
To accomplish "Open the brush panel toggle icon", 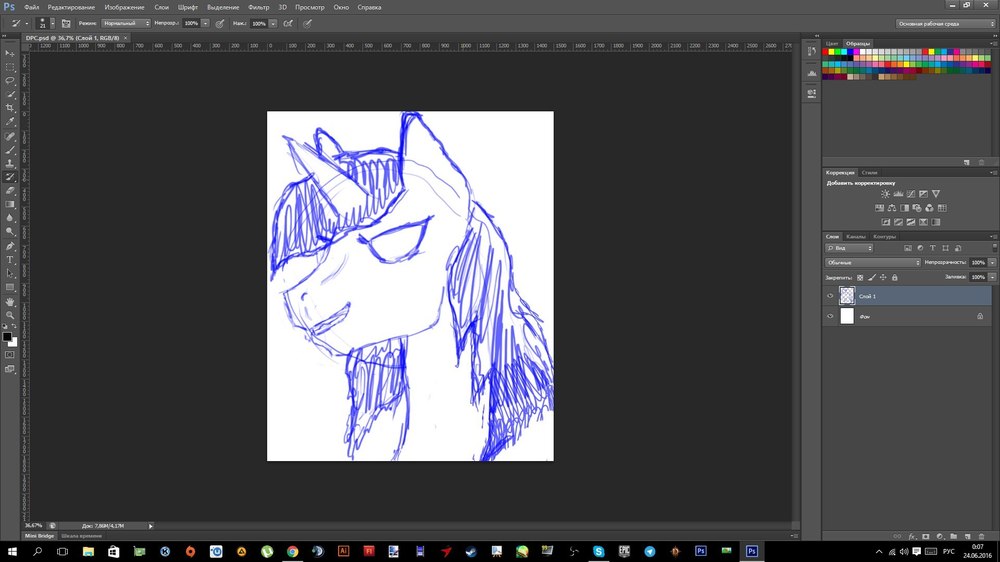I will 66,24.
